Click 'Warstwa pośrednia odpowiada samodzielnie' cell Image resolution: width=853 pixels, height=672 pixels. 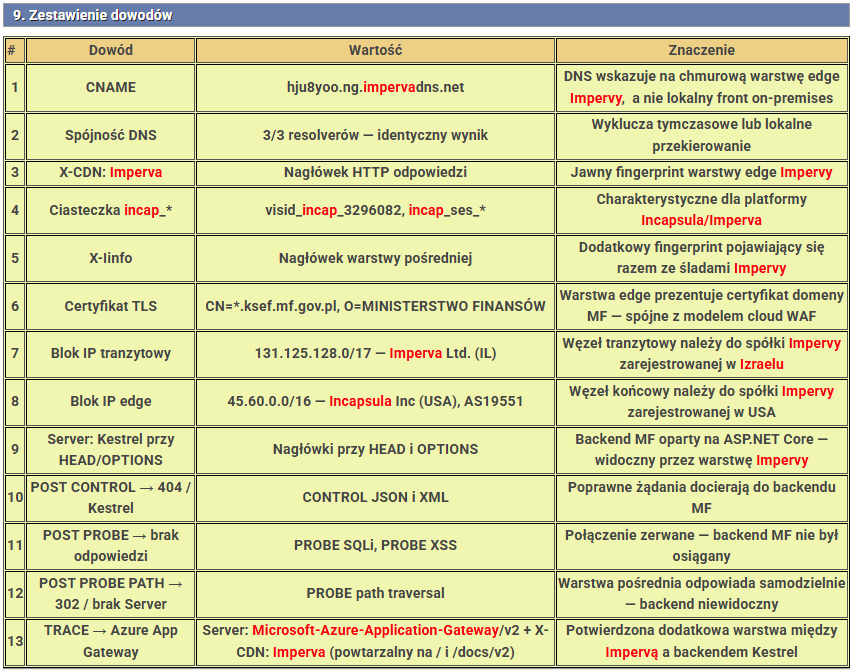[702, 593]
